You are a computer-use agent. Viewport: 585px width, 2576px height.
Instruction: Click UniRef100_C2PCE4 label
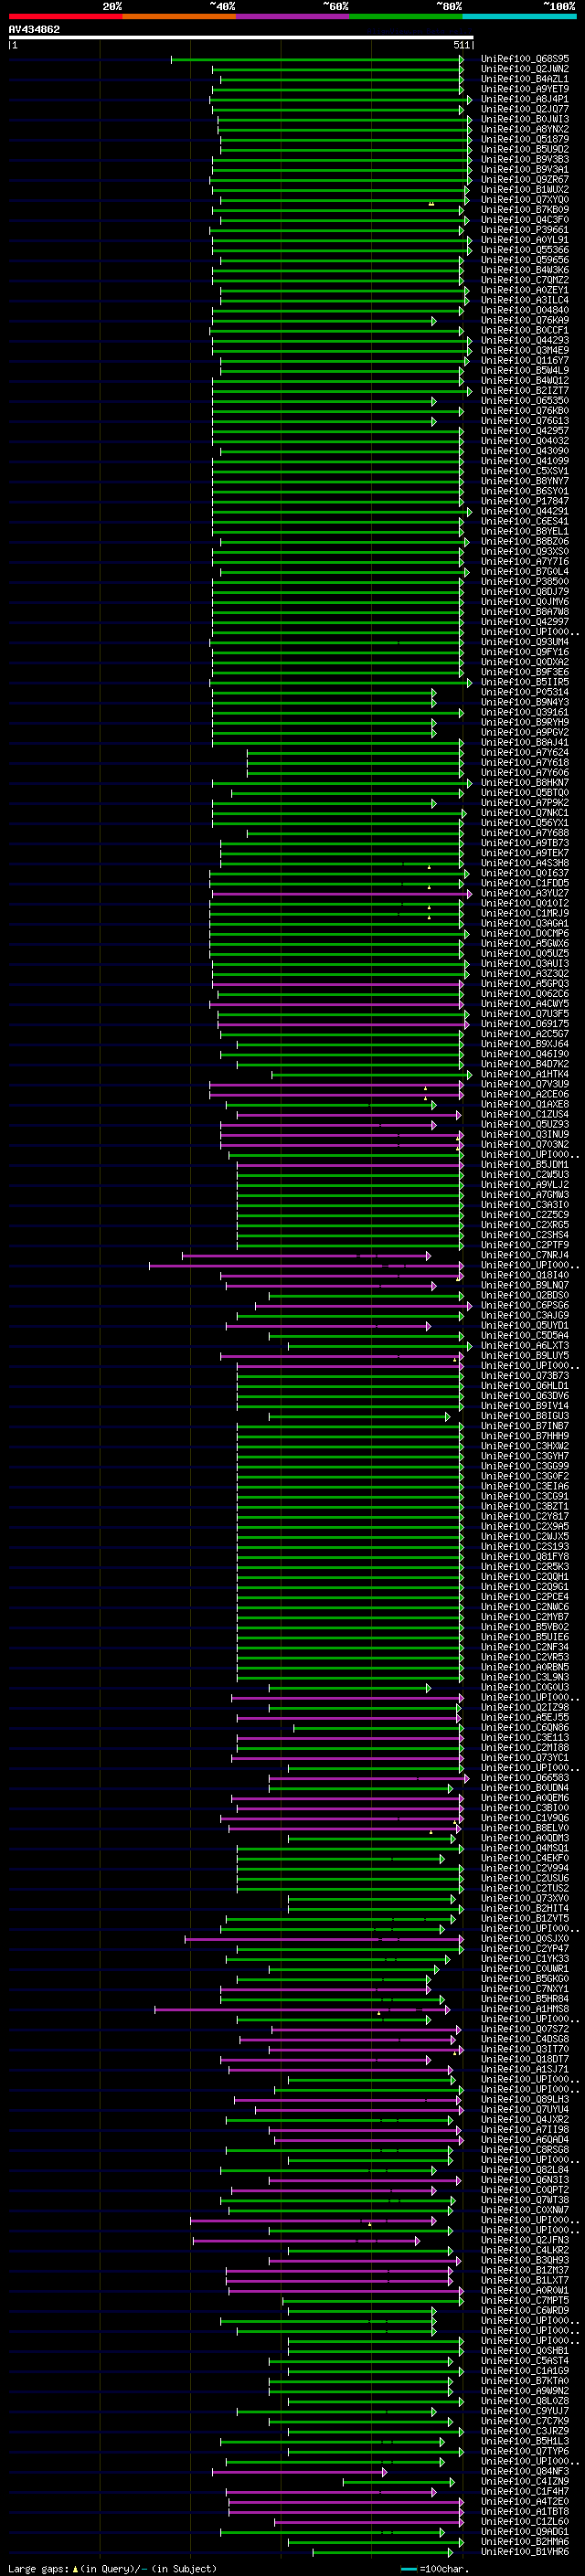[x=525, y=1597]
